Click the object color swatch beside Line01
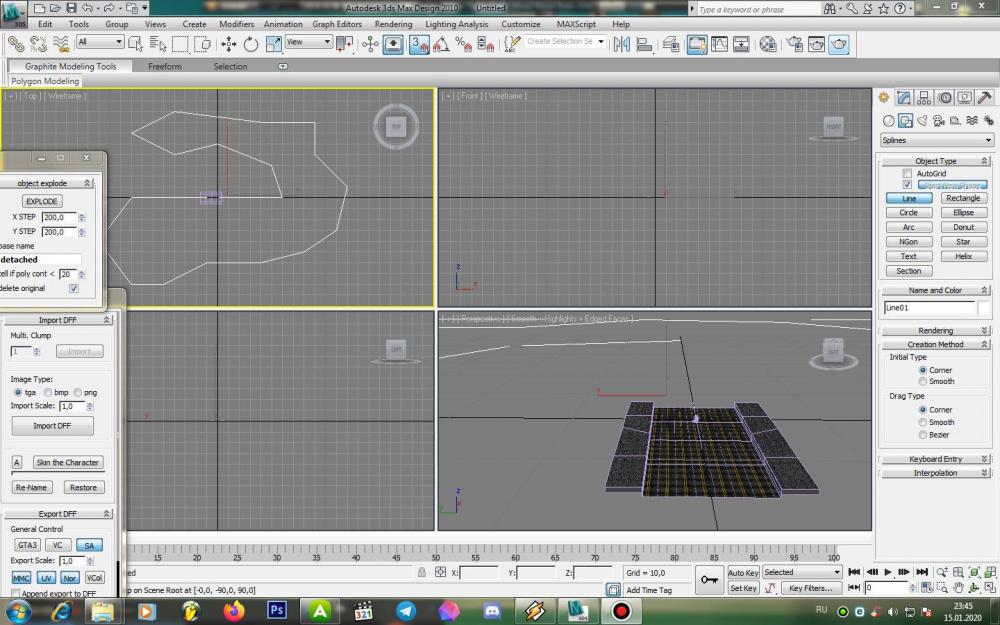This screenshot has height=625, width=1000. tap(984, 308)
